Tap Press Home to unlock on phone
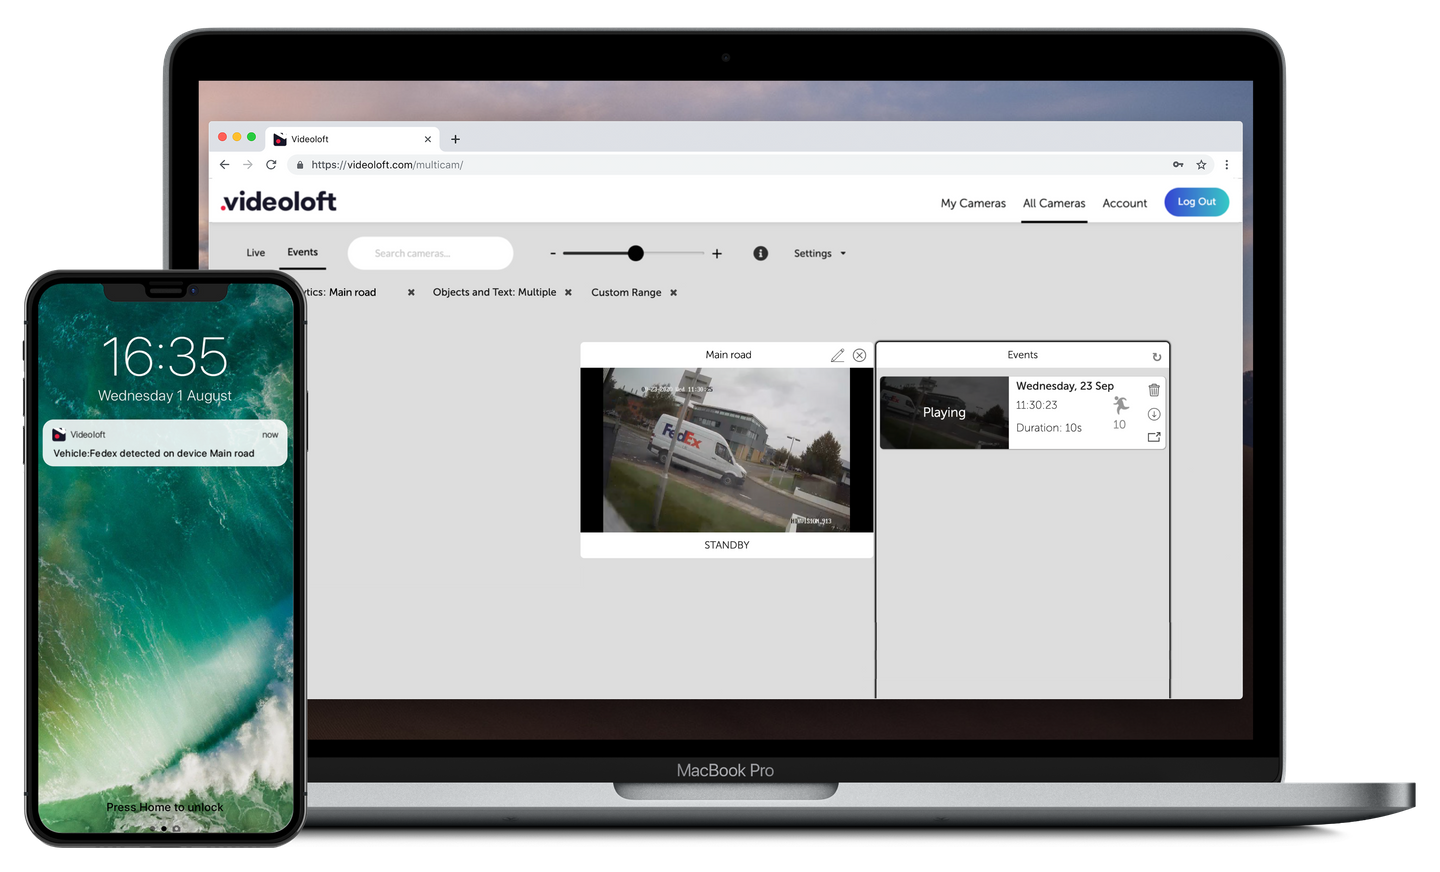Screen dimensions: 1440x872 (165, 807)
